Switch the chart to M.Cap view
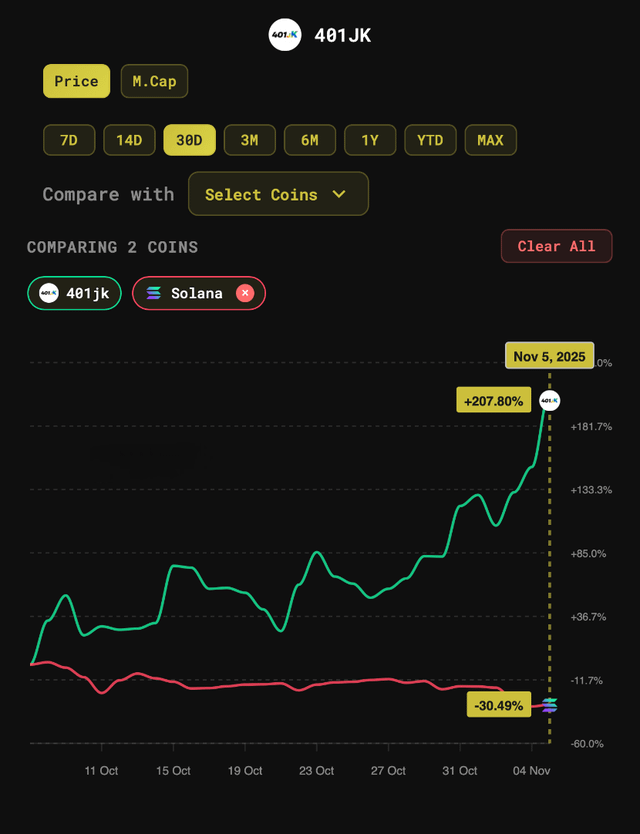The width and height of the screenshot is (640, 834). click(154, 81)
